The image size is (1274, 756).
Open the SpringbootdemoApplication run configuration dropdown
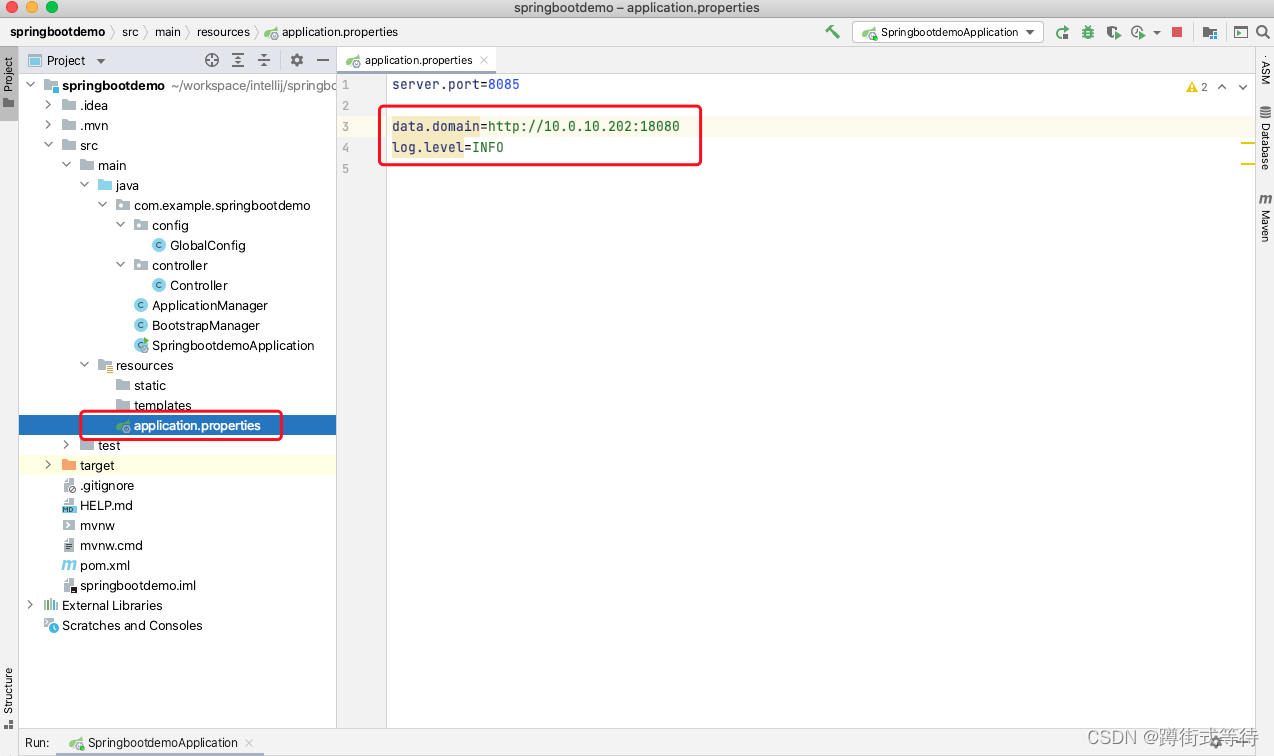(x=947, y=32)
